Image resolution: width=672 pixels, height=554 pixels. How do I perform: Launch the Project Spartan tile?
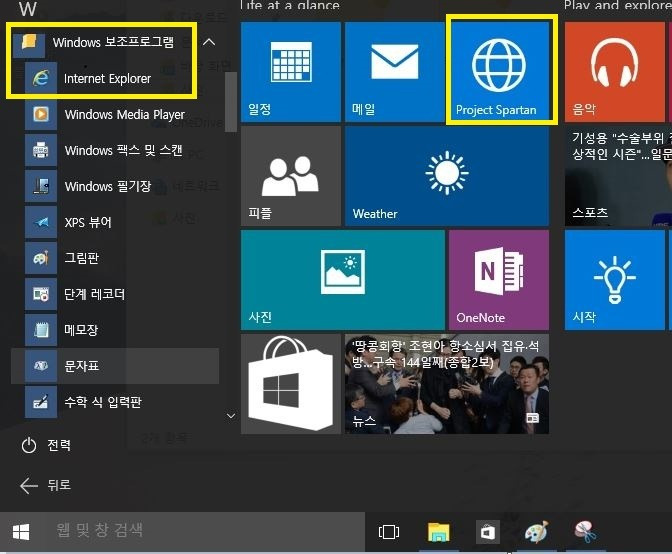(499, 72)
